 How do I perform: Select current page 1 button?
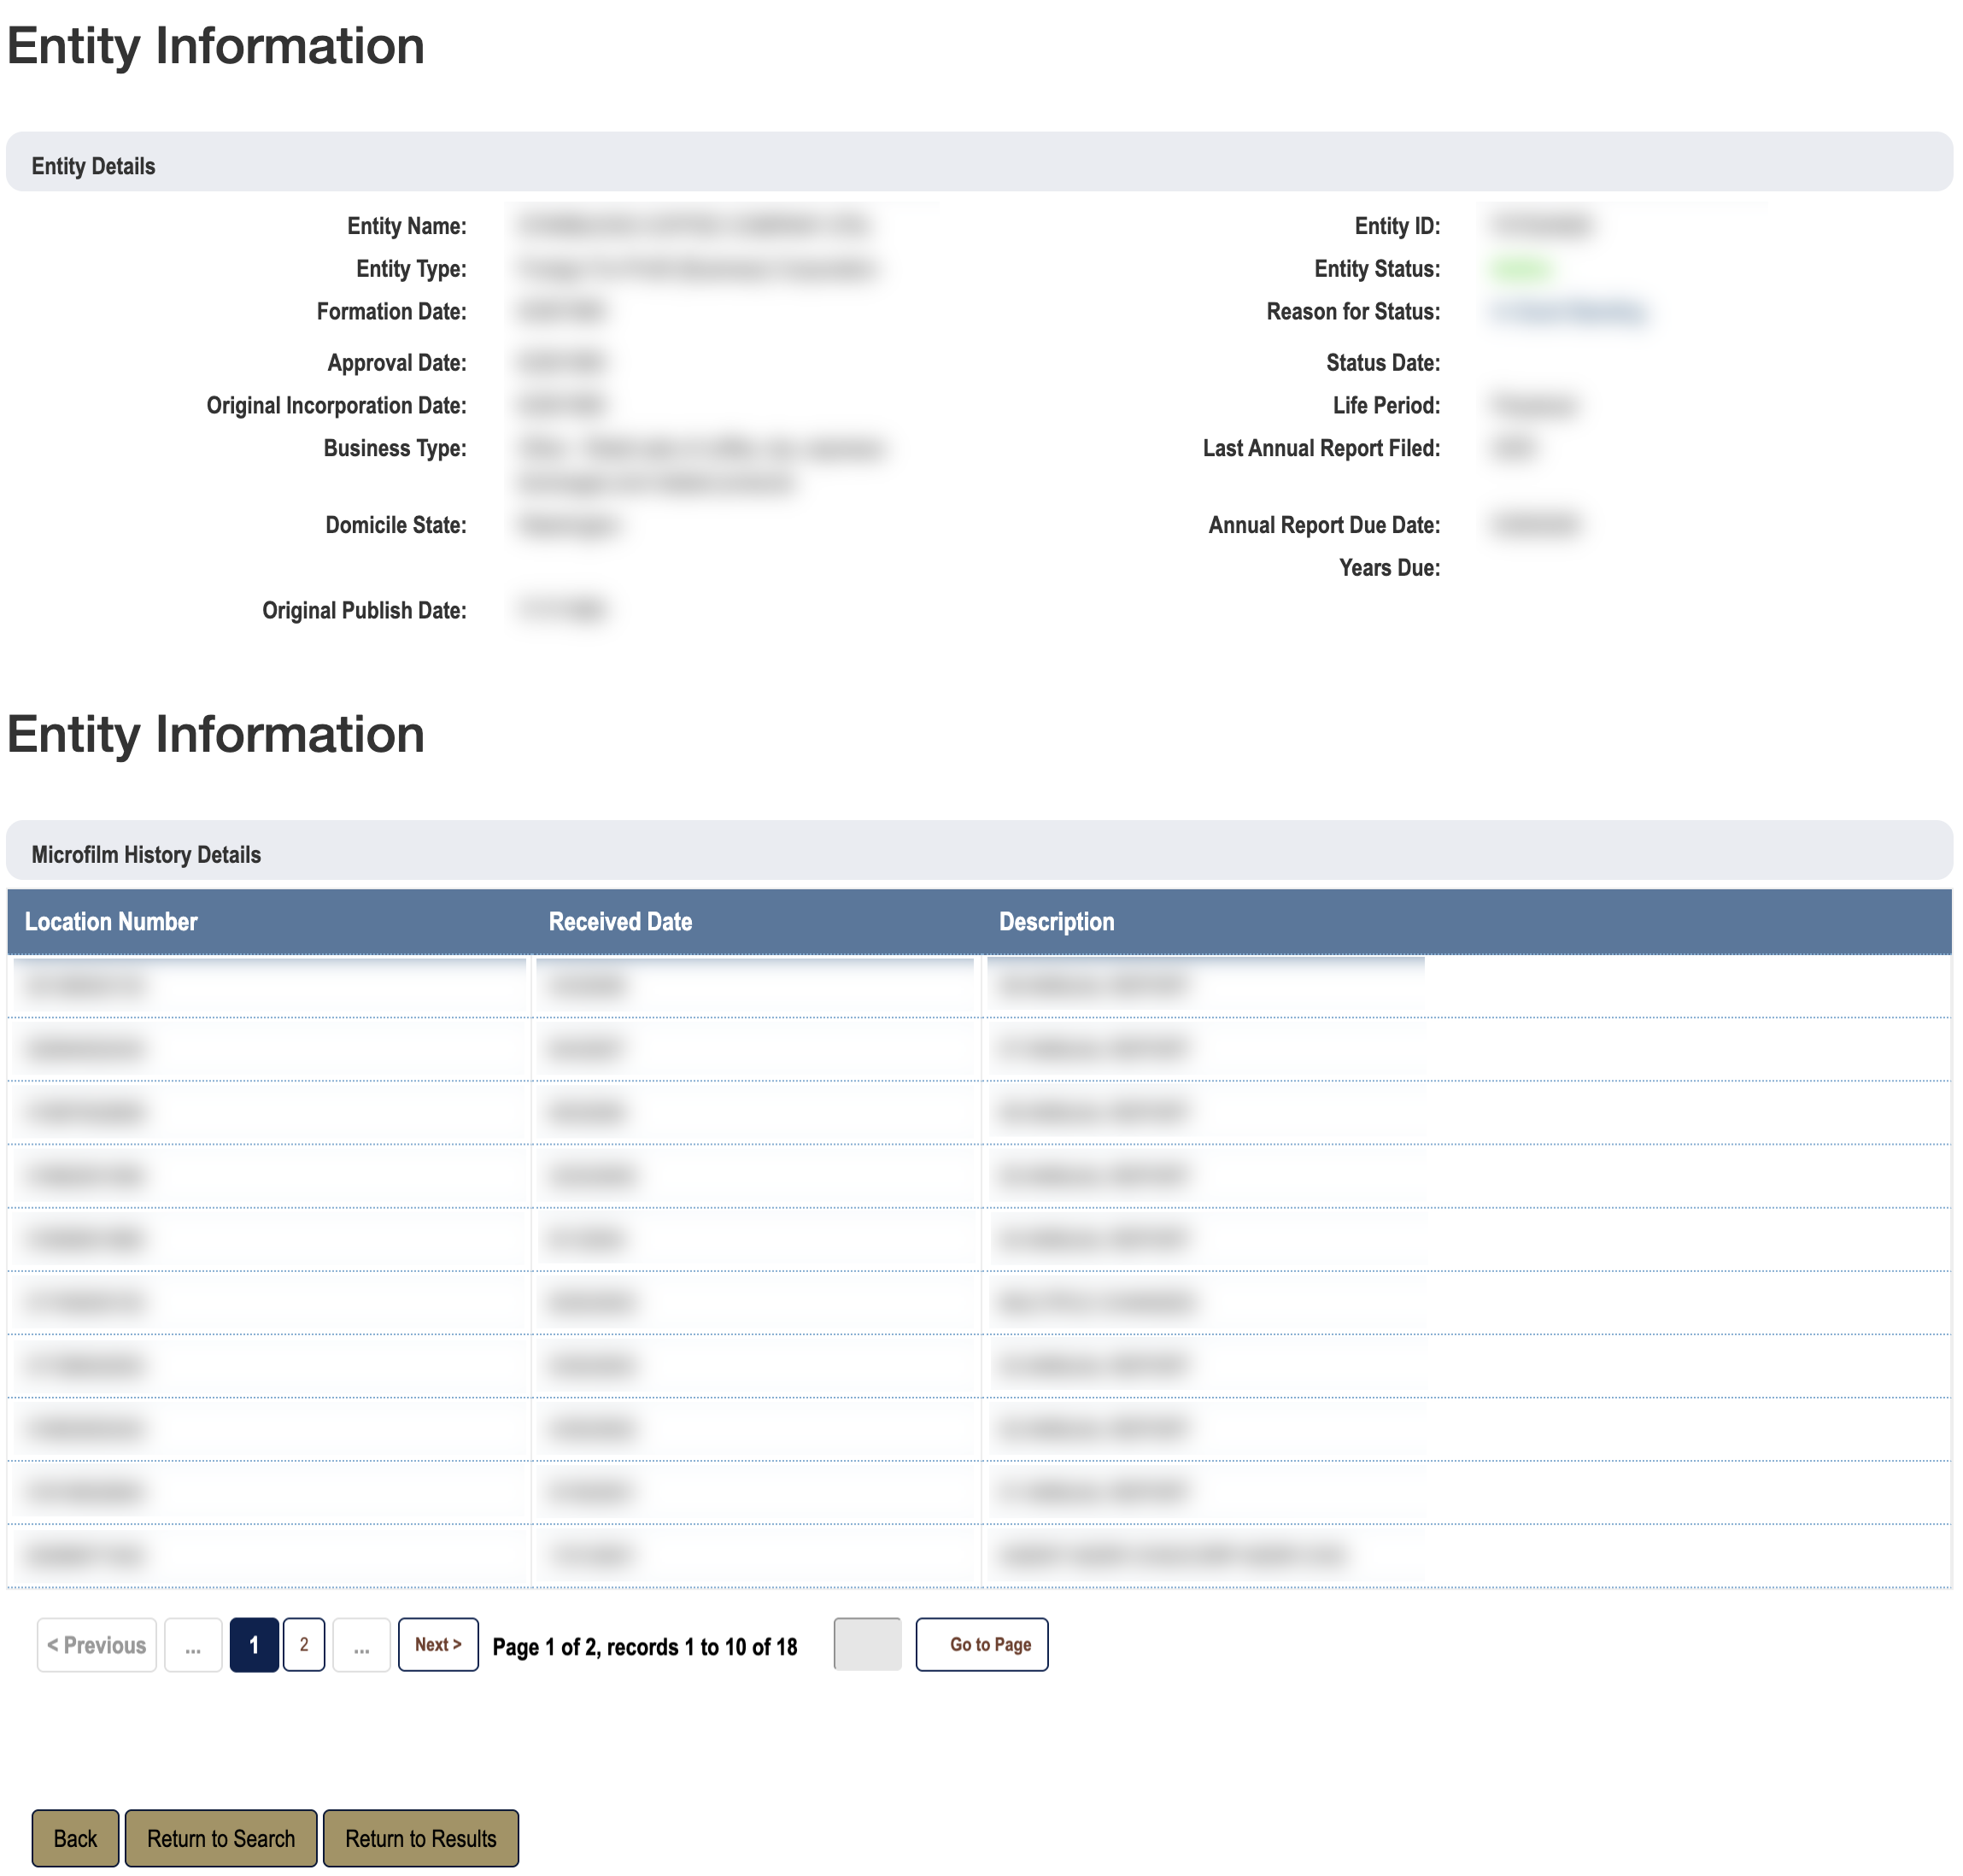pyautogui.click(x=254, y=1644)
